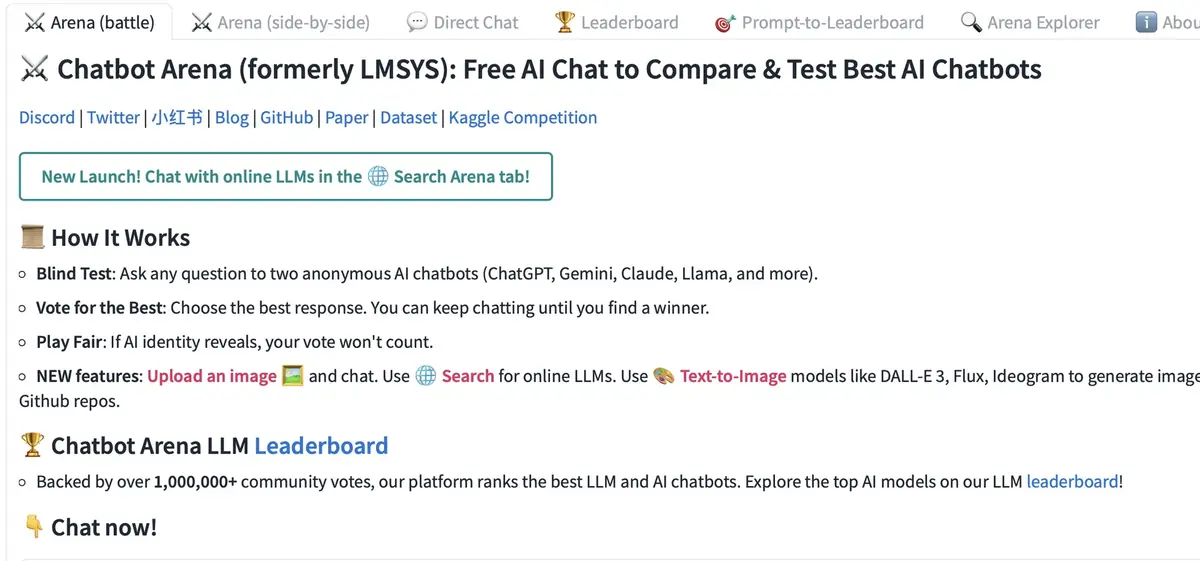Screen dimensions: 1200x561
Task: Open the Arena Explorer tab
Action: tap(1043, 22)
